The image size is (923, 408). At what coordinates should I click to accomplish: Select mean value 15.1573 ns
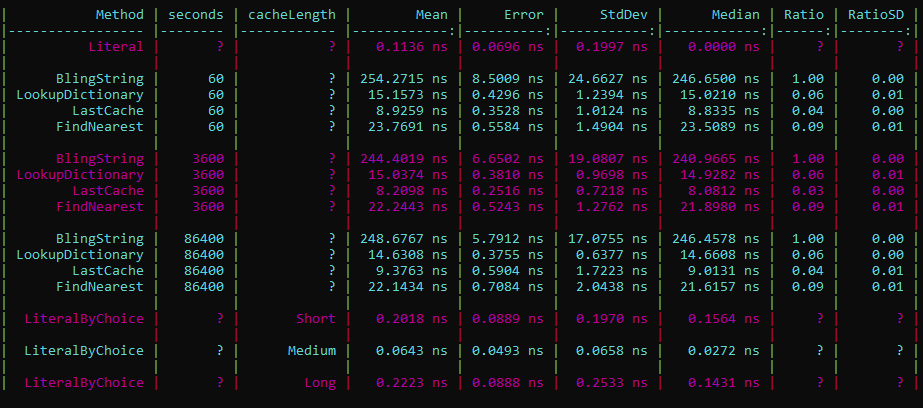tap(408, 94)
